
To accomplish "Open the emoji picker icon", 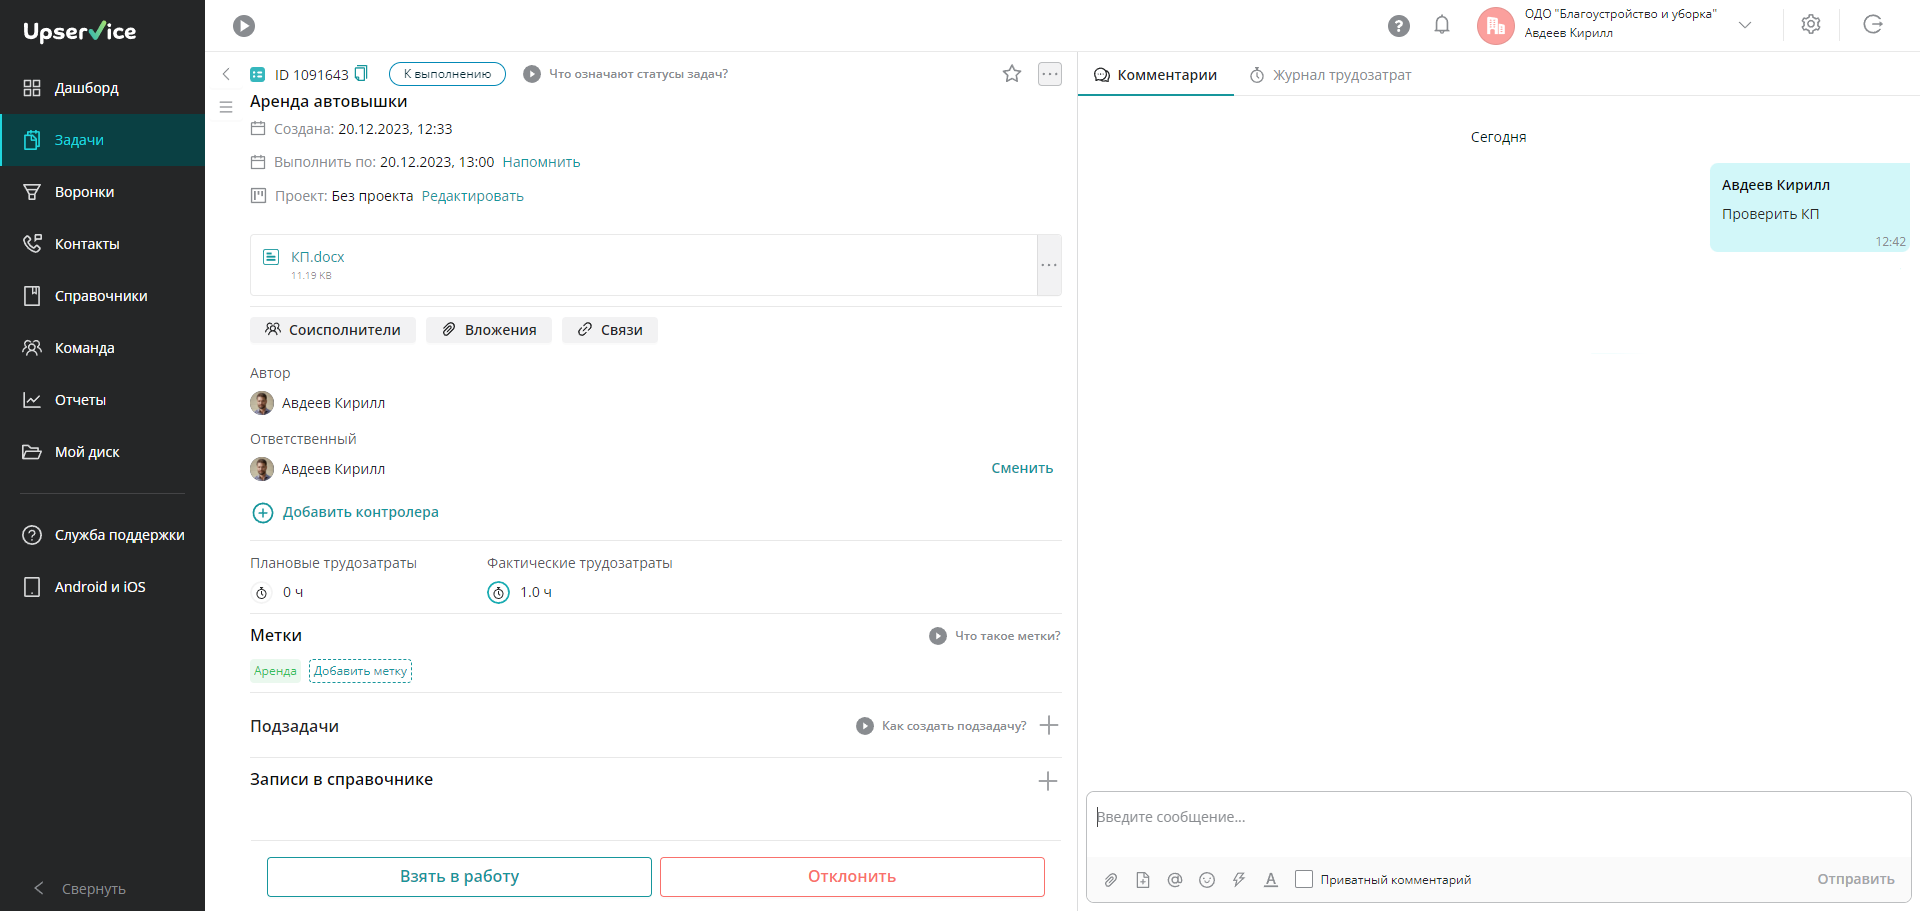I will click(1207, 880).
